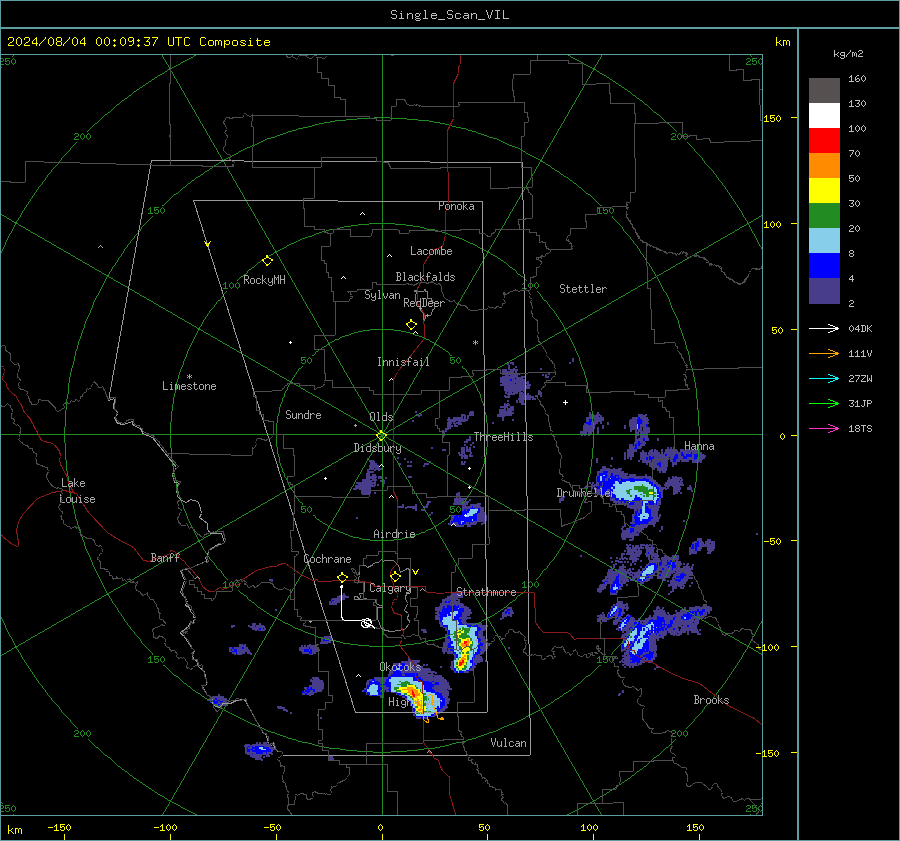Image resolution: width=900 pixels, height=841 pixels.
Task: Click the Single_Scan_VIL title
Action: click(449, 15)
